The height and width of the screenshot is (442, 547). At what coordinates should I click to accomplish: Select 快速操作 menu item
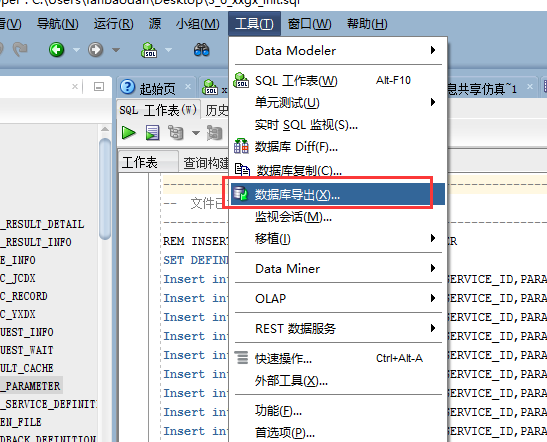tap(338, 358)
